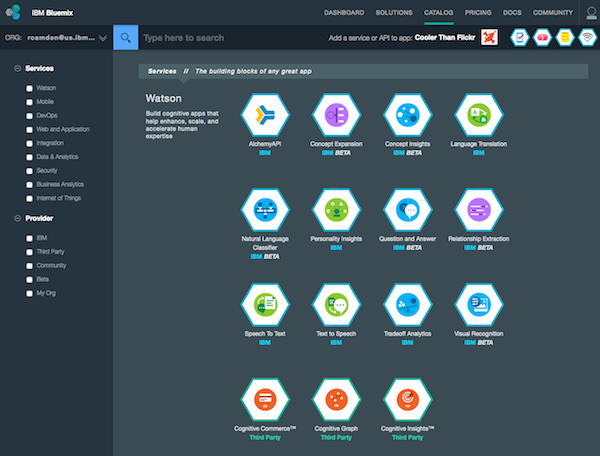Enable the Third Party provider filter
The image size is (600, 456).
click(x=29, y=252)
